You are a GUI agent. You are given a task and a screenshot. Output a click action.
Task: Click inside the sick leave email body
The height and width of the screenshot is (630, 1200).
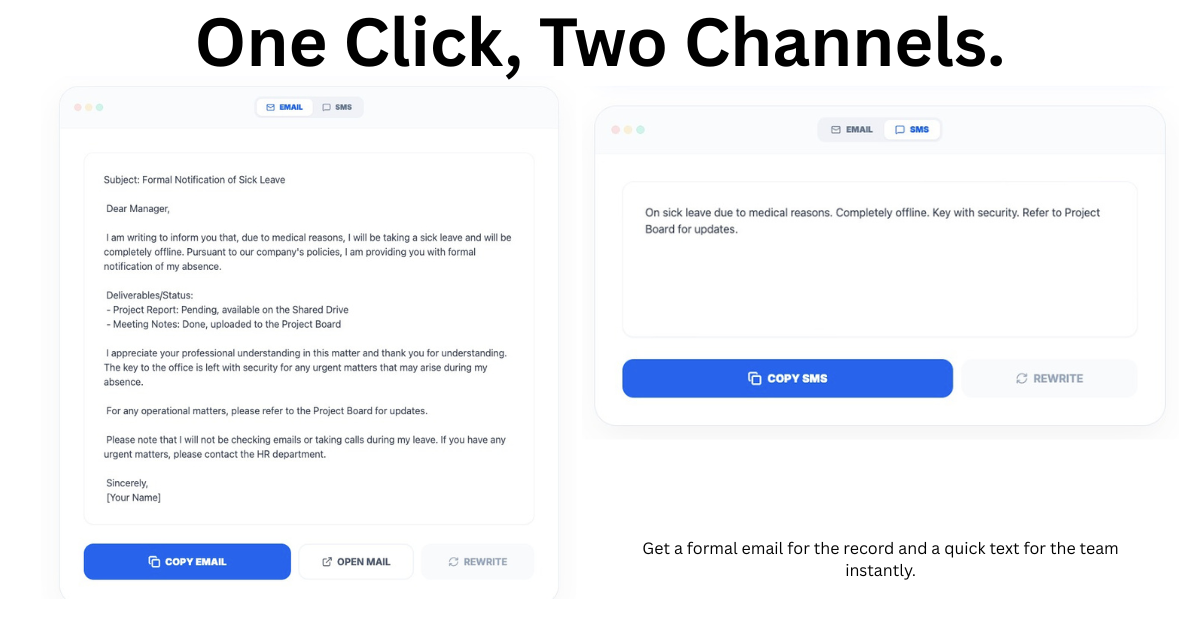pyautogui.click(x=309, y=339)
